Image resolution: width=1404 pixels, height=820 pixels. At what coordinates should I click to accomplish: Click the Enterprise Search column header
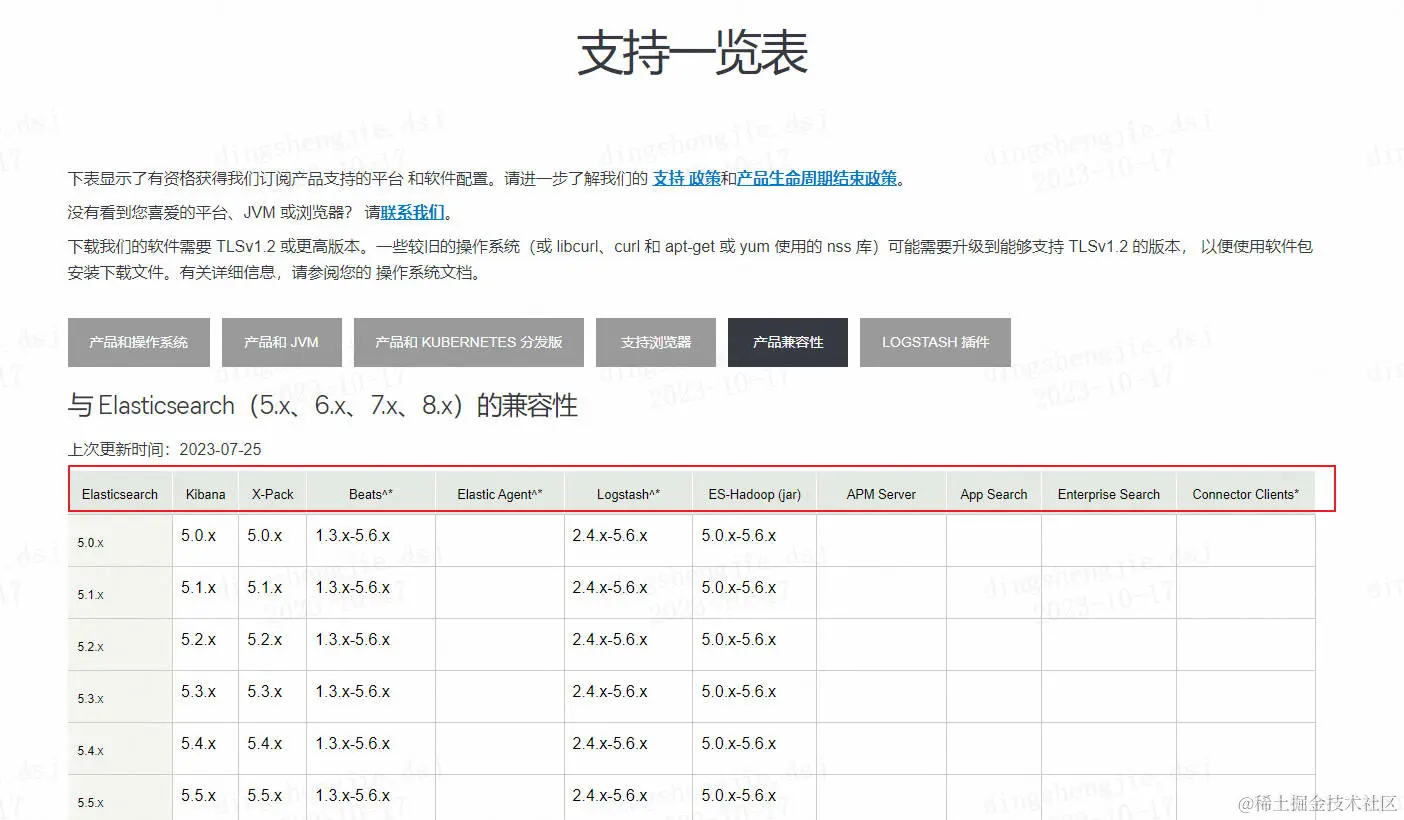tap(1109, 494)
